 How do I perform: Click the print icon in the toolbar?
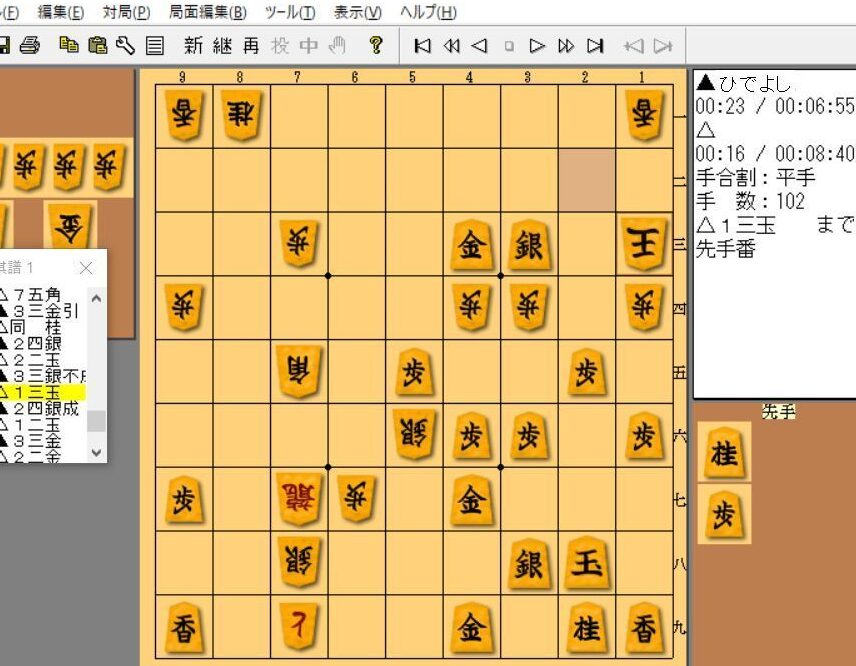(x=30, y=46)
